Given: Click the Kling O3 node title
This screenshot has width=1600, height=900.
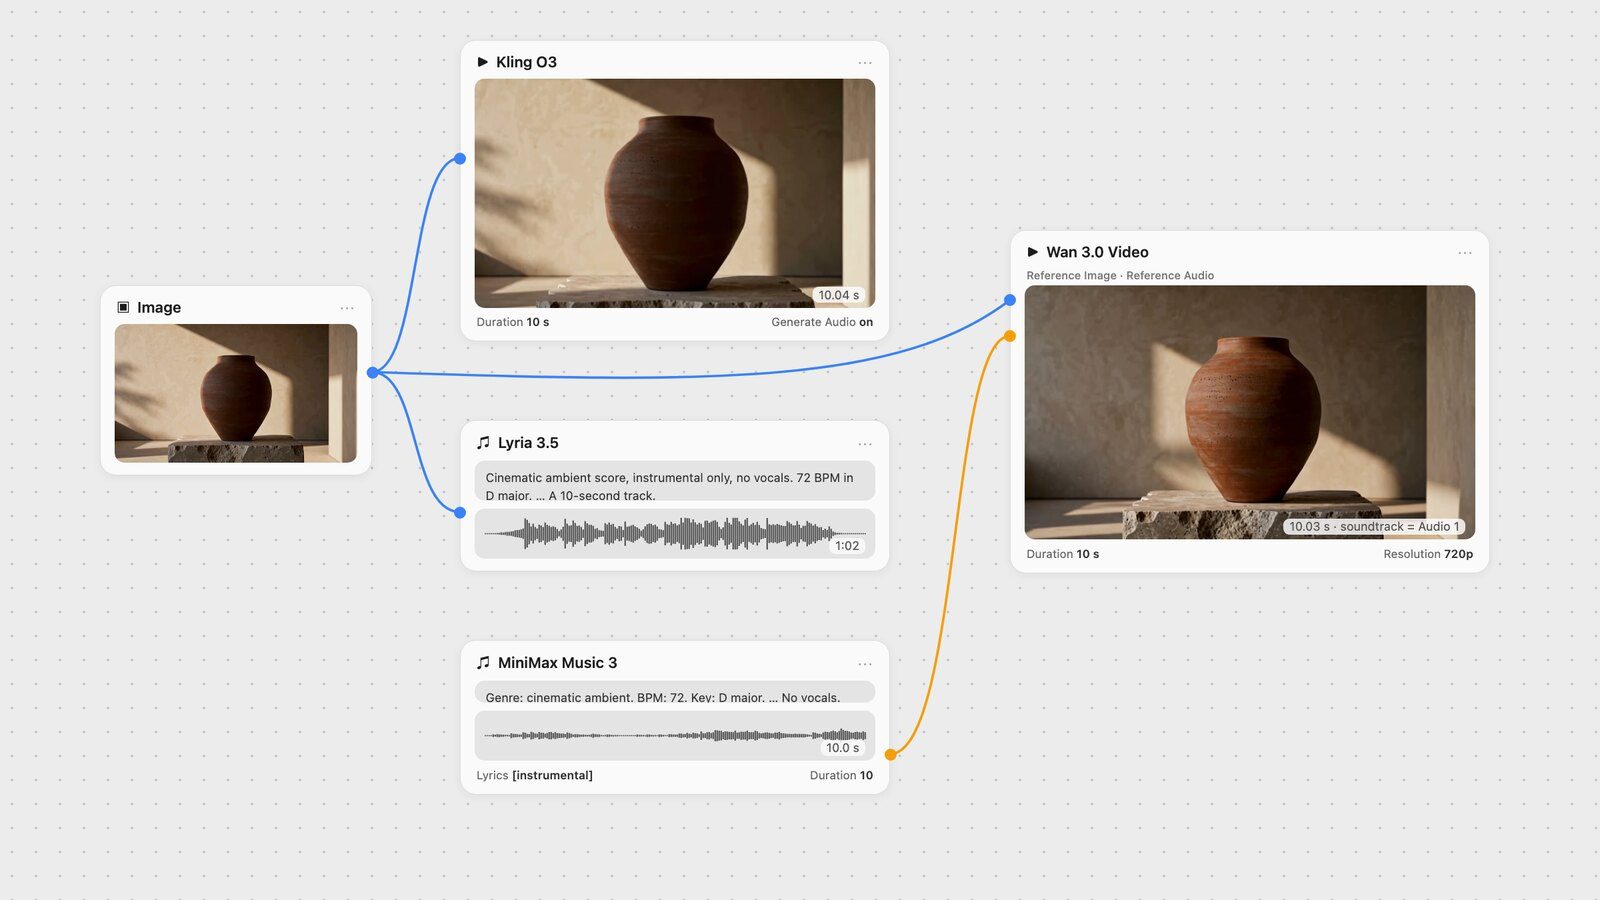Looking at the screenshot, I should pos(526,62).
